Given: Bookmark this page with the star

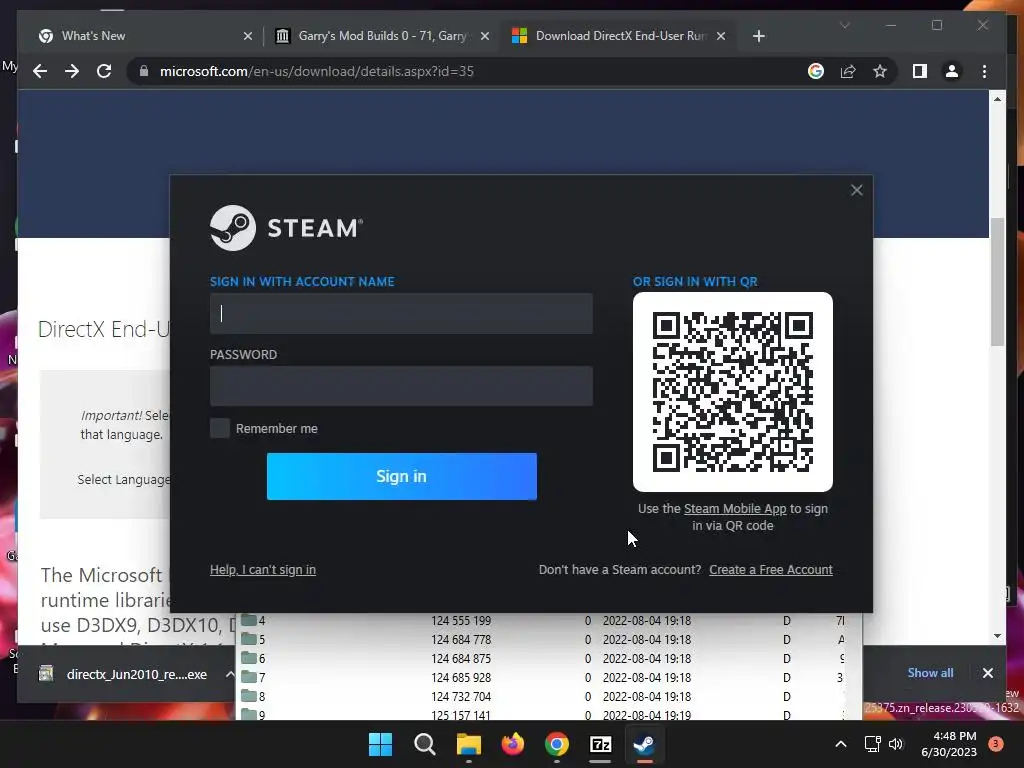Looking at the screenshot, I should [880, 71].
